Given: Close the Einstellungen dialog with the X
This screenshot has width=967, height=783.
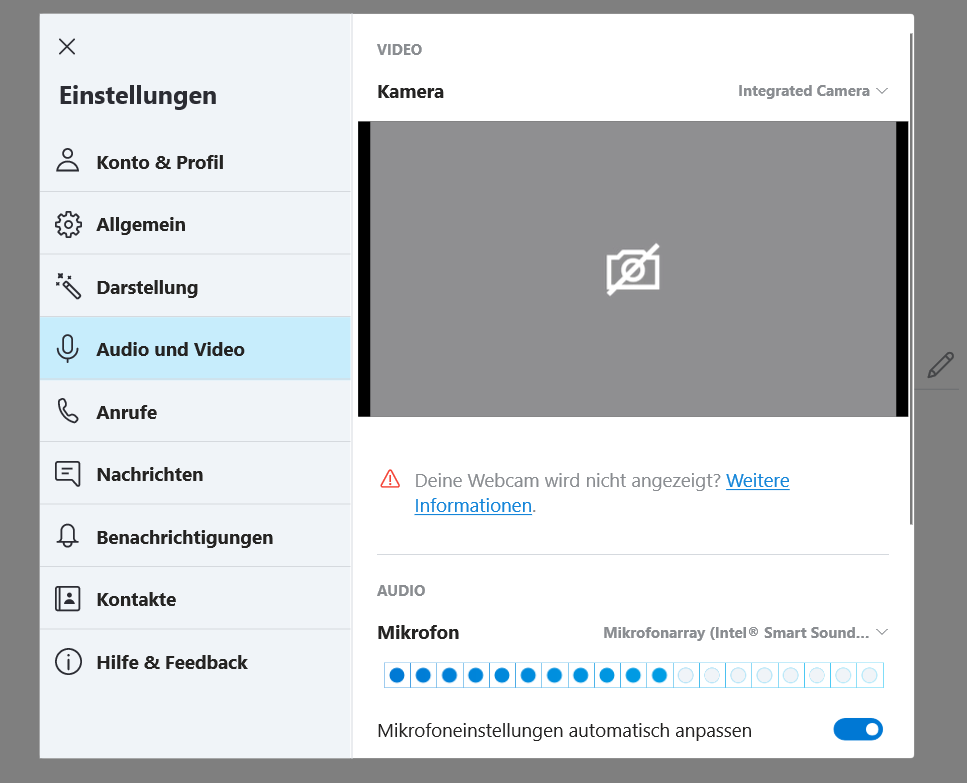Looking at the screenshot, I should coord(67,46).
